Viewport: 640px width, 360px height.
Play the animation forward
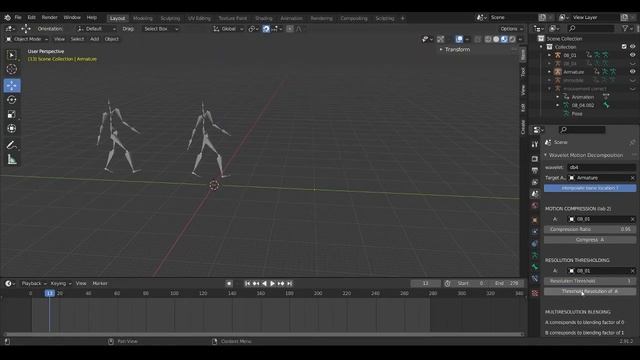(272, 283)
